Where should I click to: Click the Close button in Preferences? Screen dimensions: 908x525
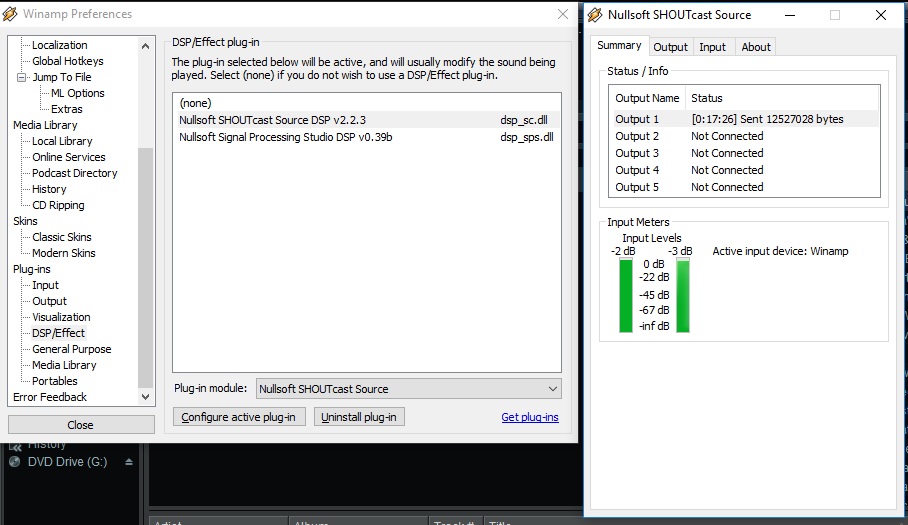(x=80, y=425)
